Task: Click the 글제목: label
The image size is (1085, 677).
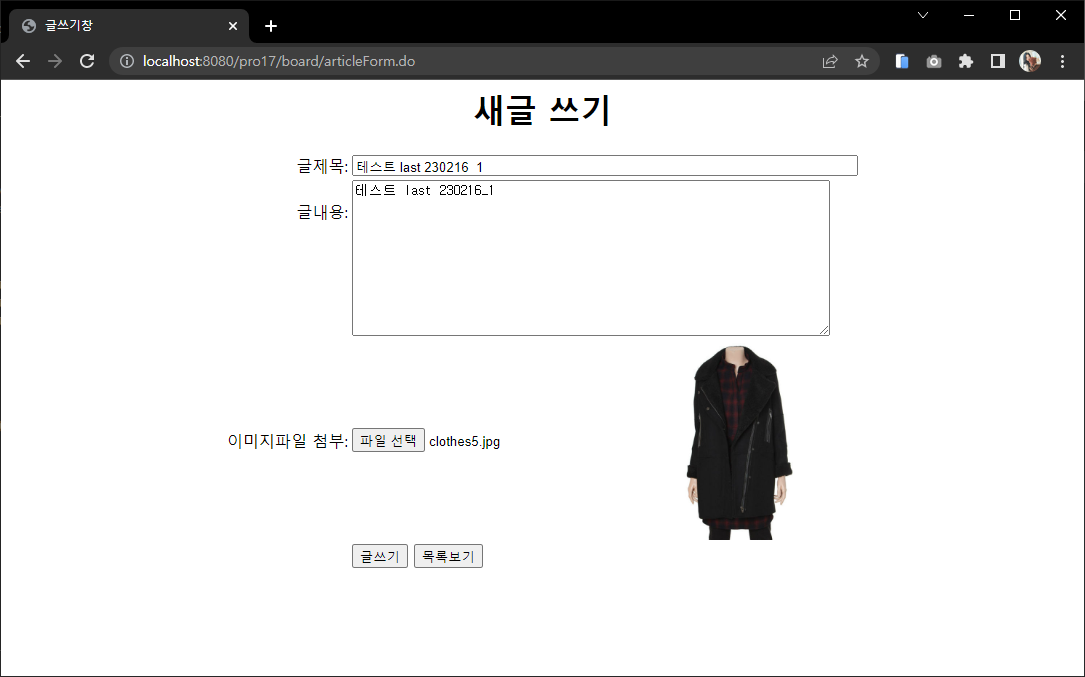Action: [x=322, y=165]
